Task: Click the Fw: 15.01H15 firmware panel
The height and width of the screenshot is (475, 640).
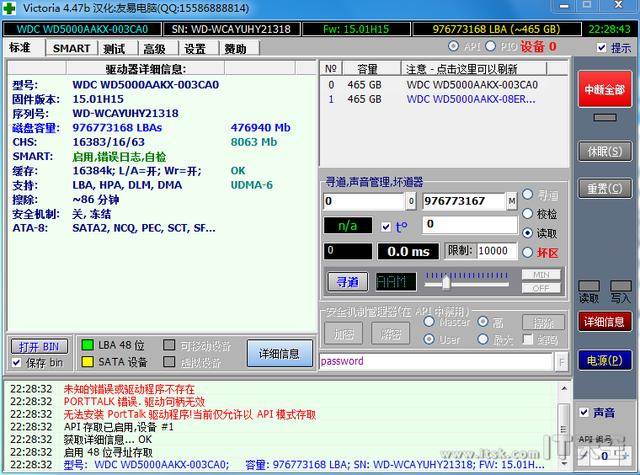Action: coord(356,29)
